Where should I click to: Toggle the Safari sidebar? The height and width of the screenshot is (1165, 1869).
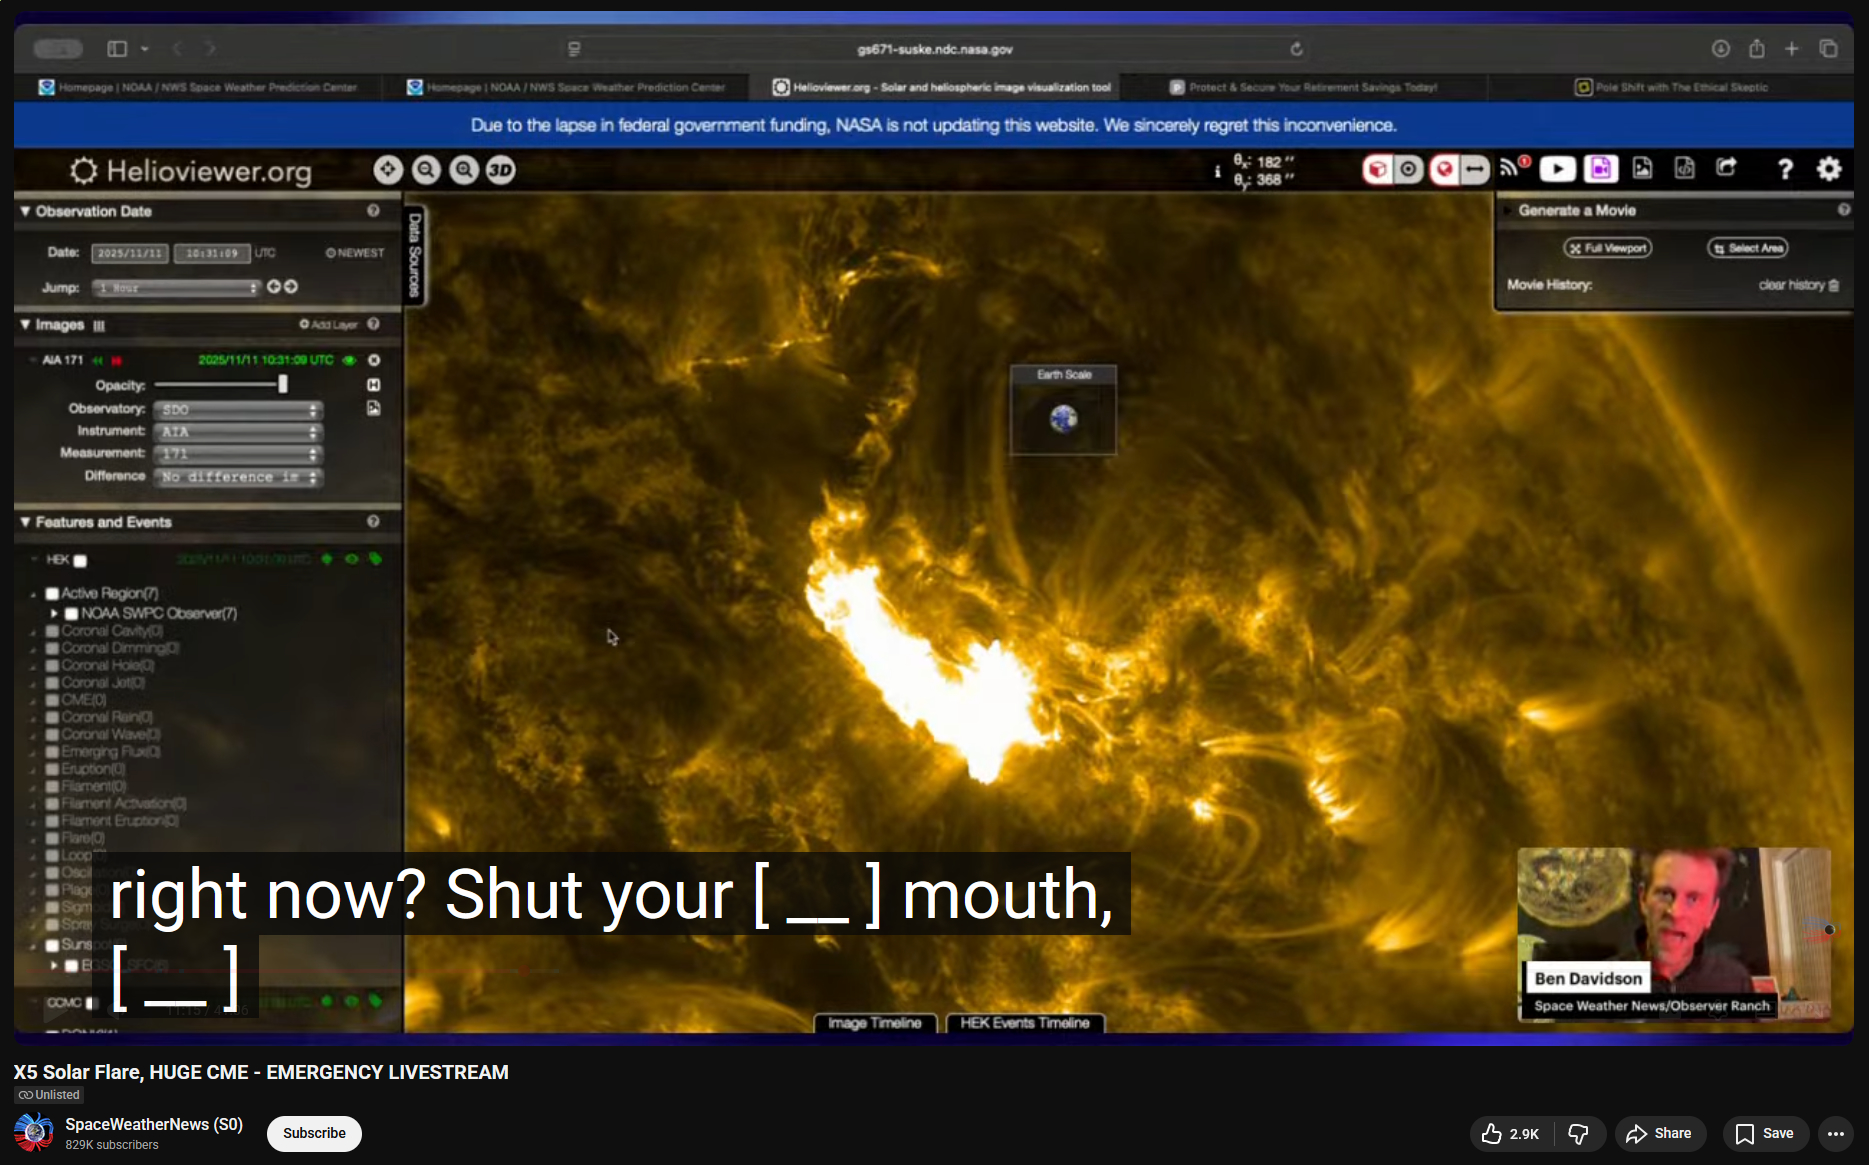(117, 48)
